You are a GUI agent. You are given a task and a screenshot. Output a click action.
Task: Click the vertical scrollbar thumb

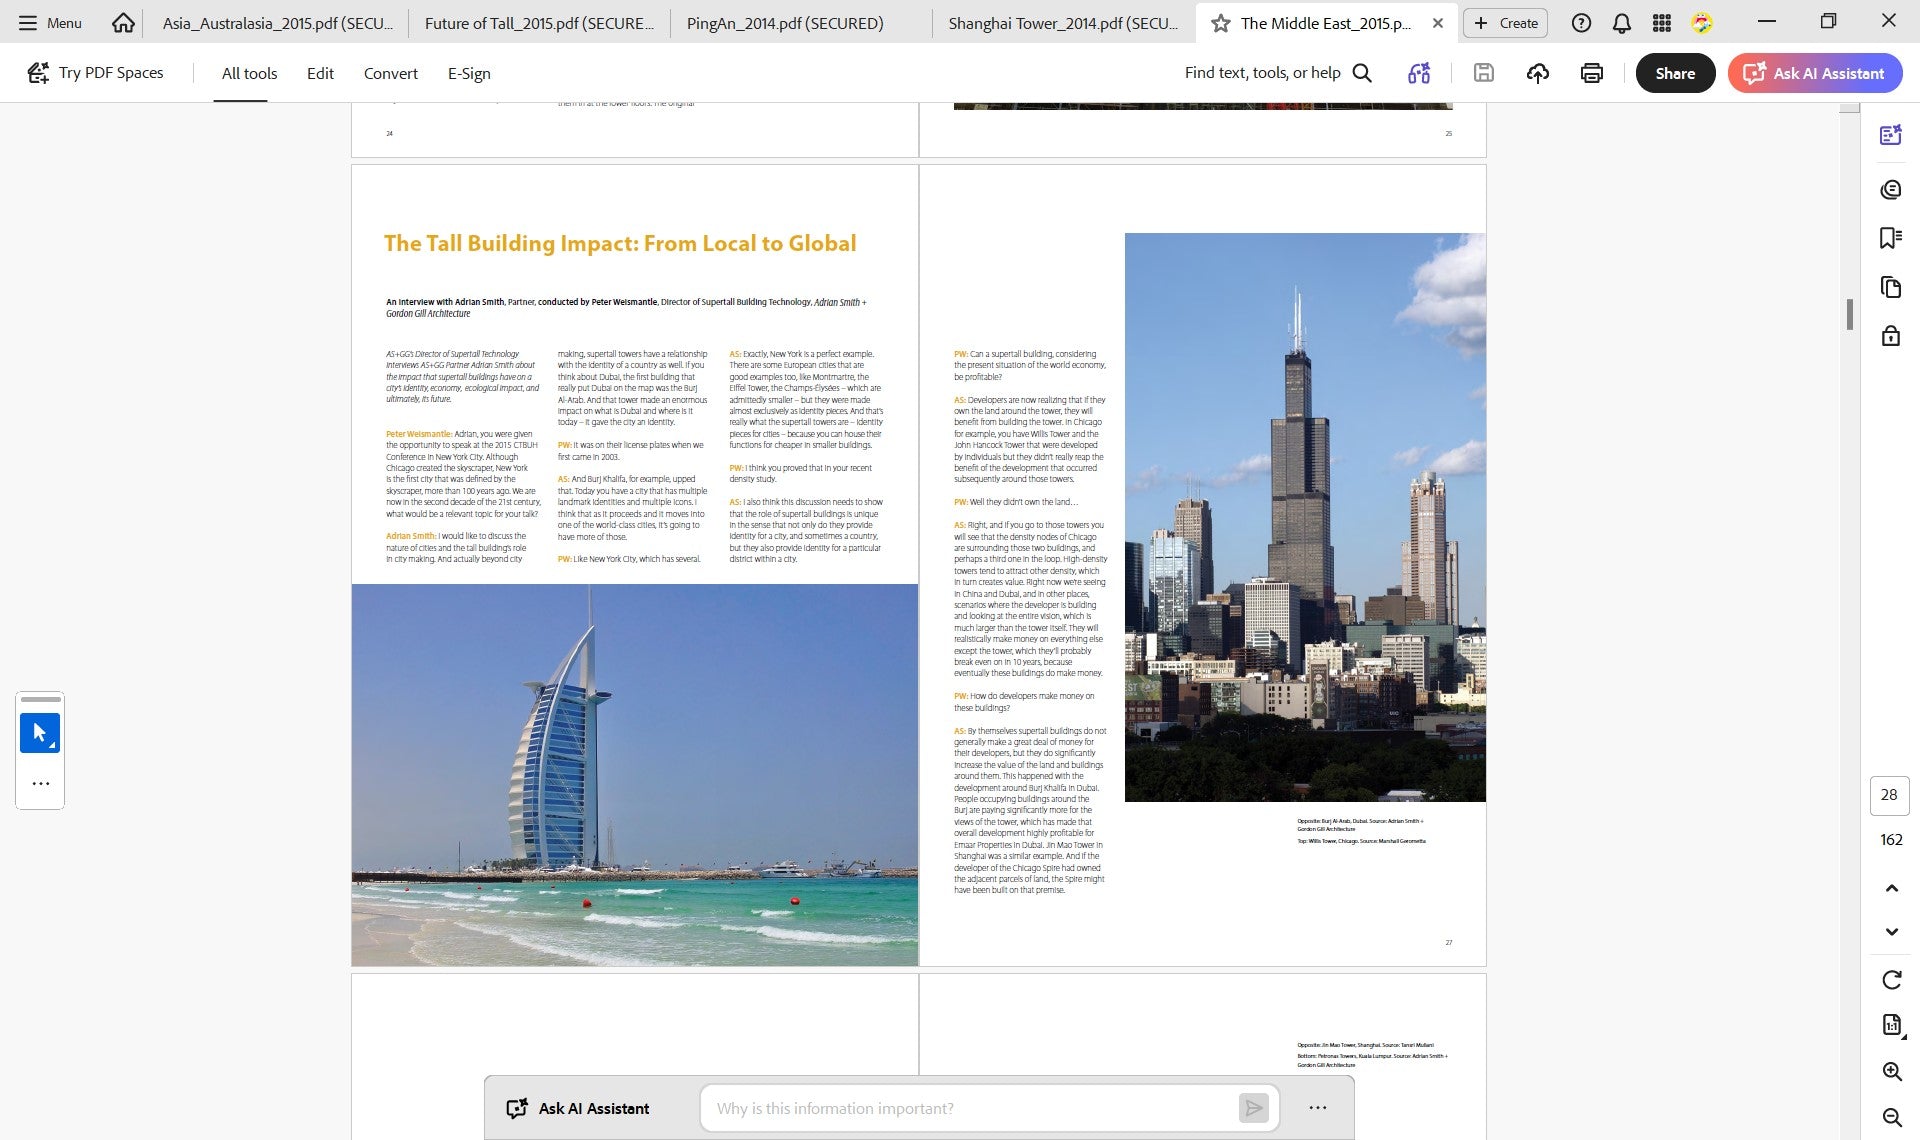pos(1850,315)
